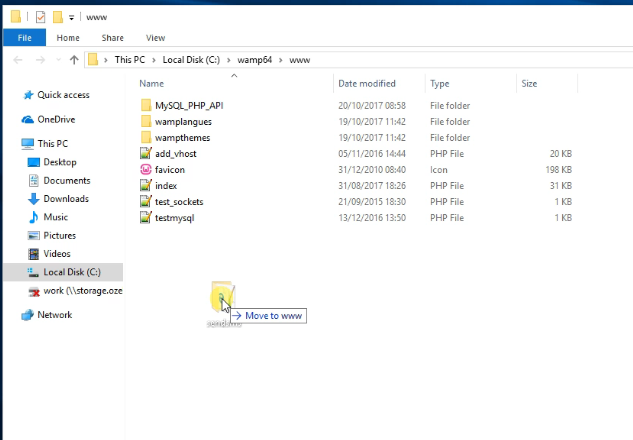This screenshot has width=633, height=440.
Task: Open Pictures in navigation pane
Action: coord(59,235)
